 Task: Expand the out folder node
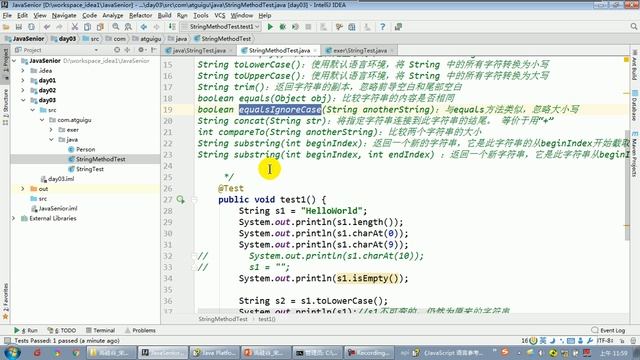23,189
